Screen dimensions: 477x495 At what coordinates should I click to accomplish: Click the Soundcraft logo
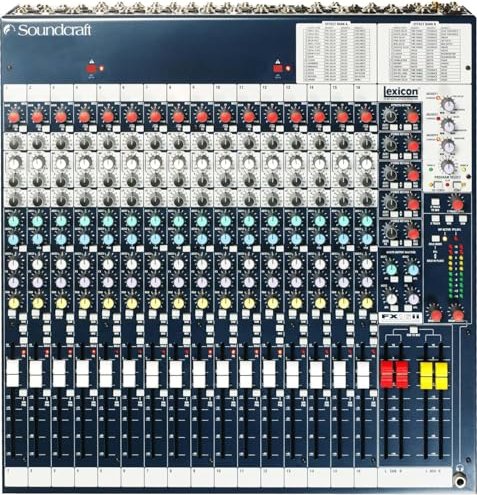47,30
